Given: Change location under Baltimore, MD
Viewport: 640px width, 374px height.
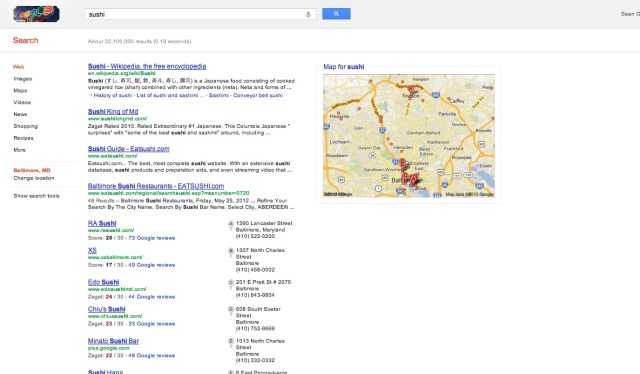Looking at the screenshot, I should pos(33,178).
